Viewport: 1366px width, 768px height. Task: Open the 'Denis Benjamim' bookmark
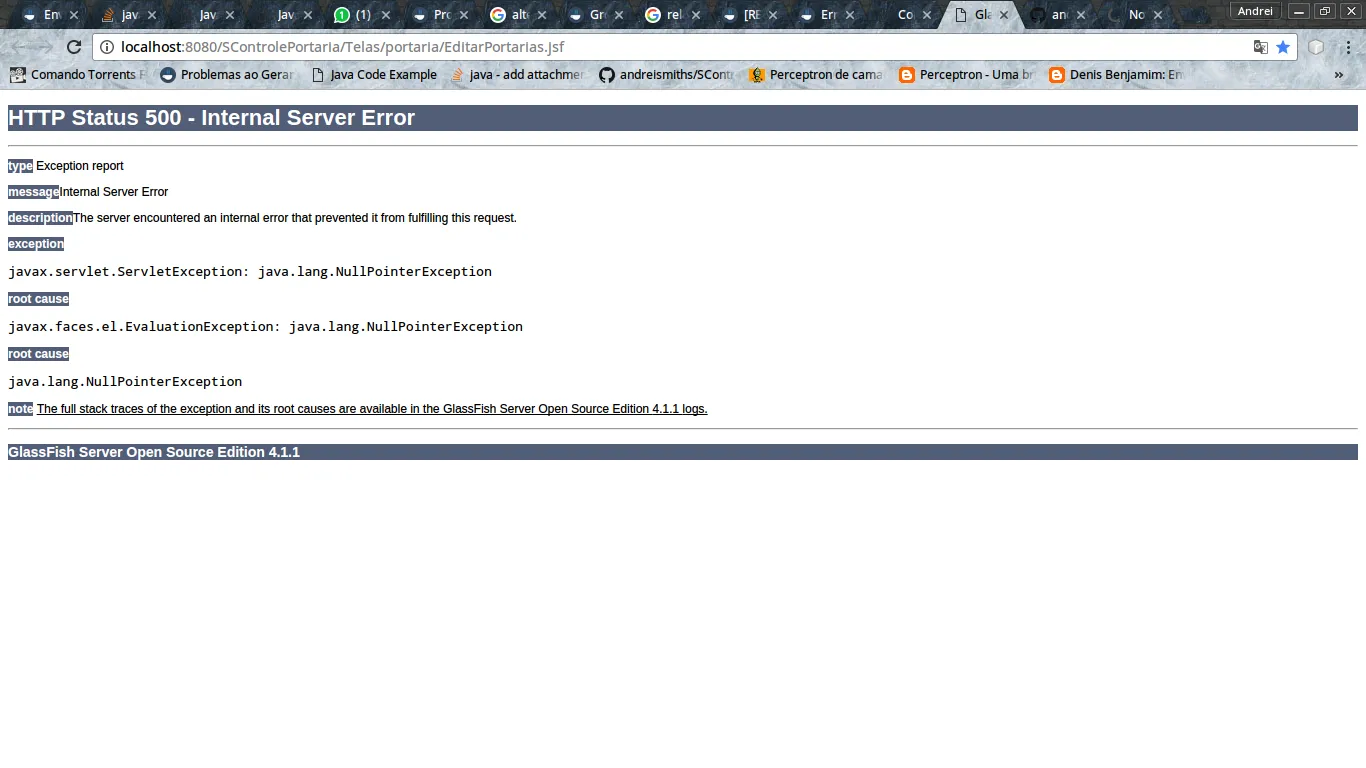coord(1116,75)
